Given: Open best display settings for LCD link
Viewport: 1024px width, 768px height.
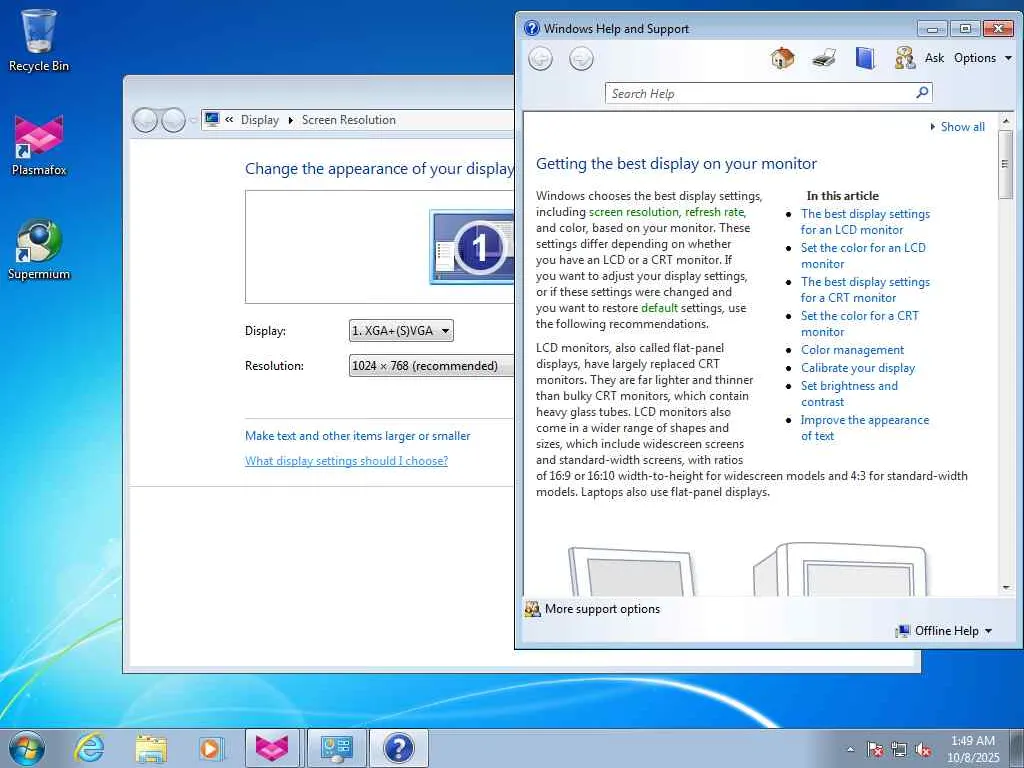Looking at the screenshot, I should [865, 222].
